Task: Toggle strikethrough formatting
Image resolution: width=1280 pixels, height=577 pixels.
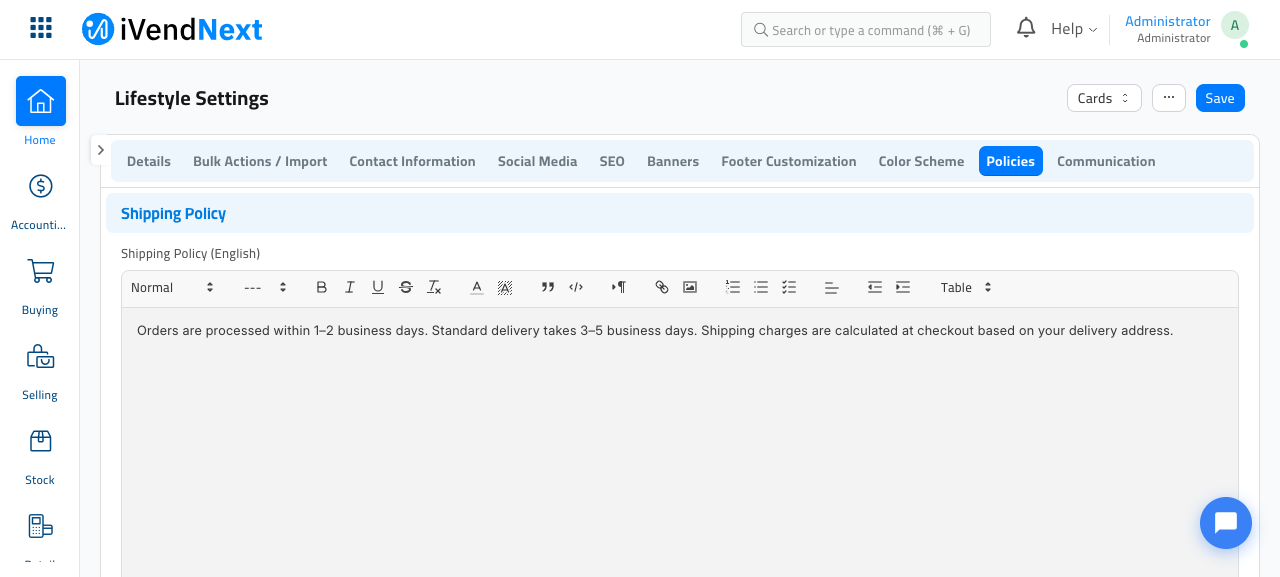Action: (x=406, y=287)
